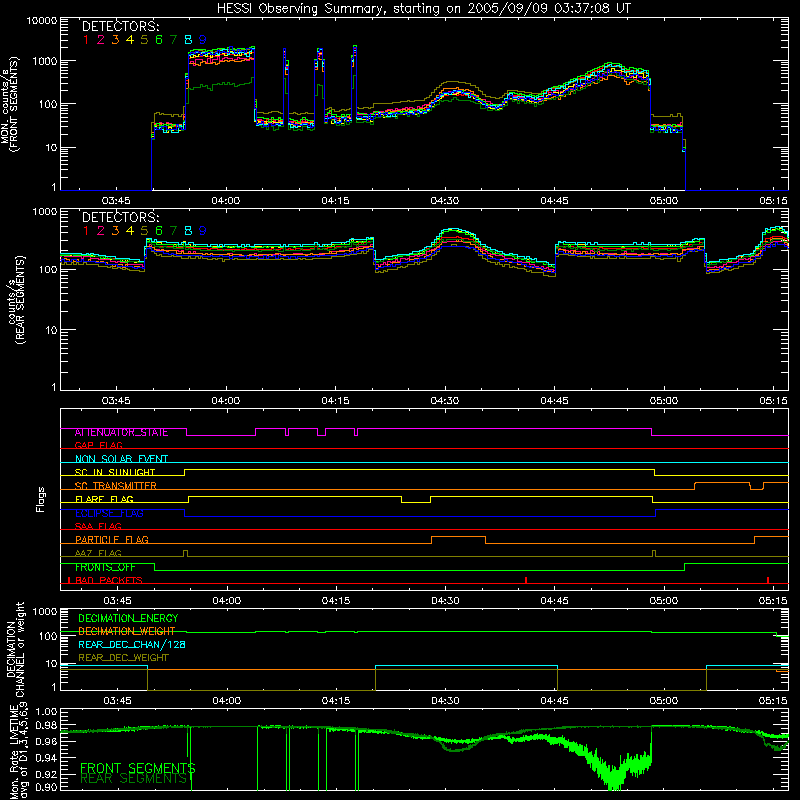Select detector 8 in the rear segments legend
This screenshot has height=800, width=800.
(188, 231)
